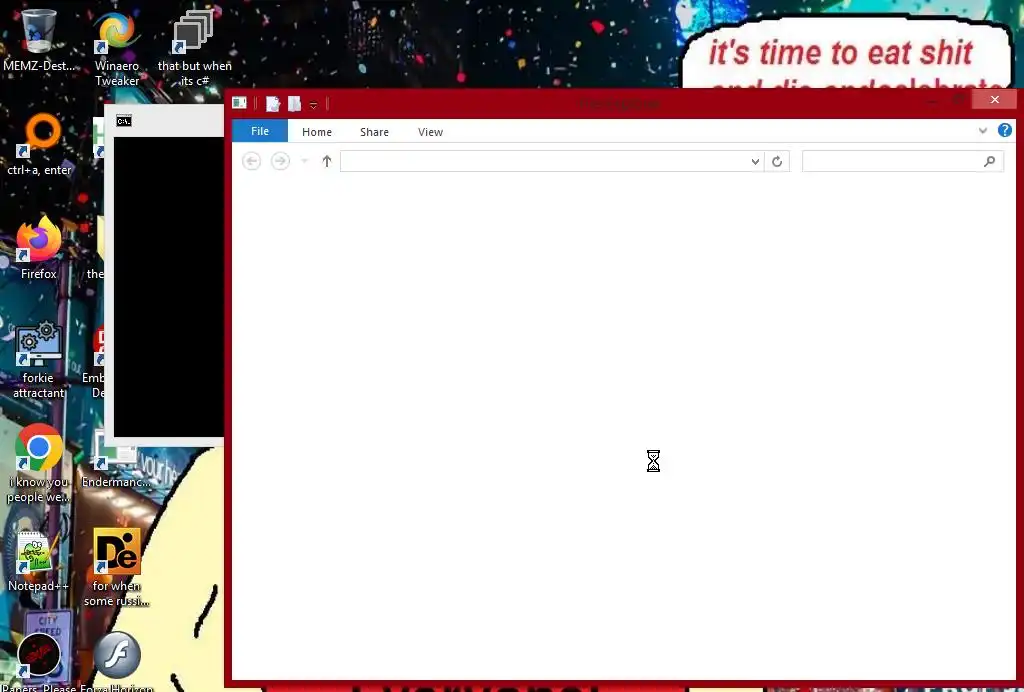The width and height of the screenshot is (1024, 692).
Task: Select the Notepad++ desktop shortcut
Action: pyautogui.click(x=39, y=560)
